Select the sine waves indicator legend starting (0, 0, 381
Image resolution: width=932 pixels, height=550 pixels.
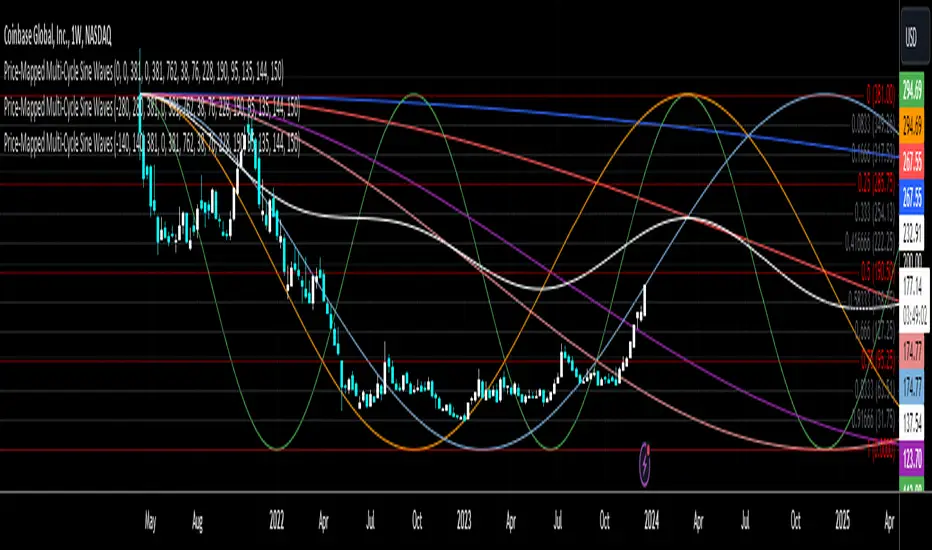pyautogui.click(x=144, y=73)
